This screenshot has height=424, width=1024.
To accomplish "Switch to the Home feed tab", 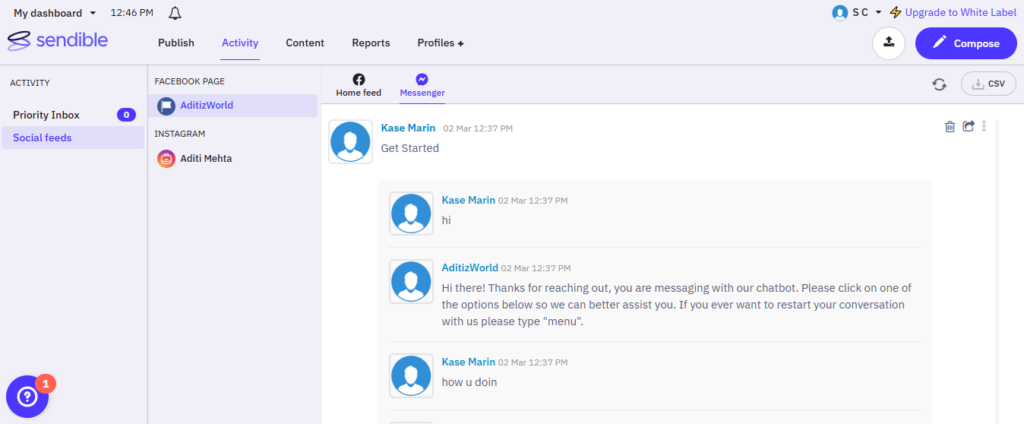I will (x=358, y=85).
